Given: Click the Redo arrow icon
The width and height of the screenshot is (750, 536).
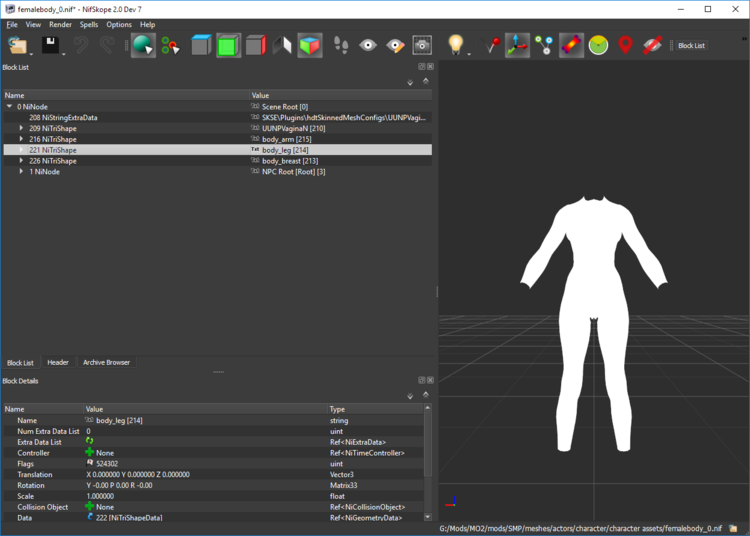Looking at the screenshot, I should [x=107, y=45].
